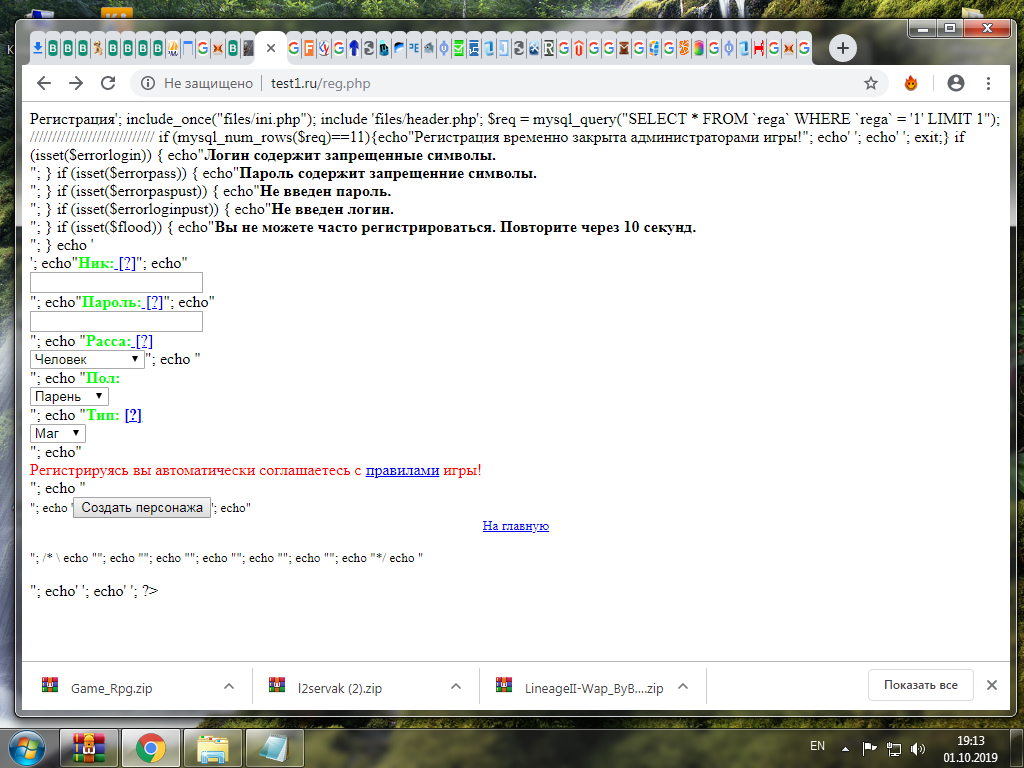The image size is (1024, 768).
Task: Bookmark this page with the star icon
Action: [870, 83]
